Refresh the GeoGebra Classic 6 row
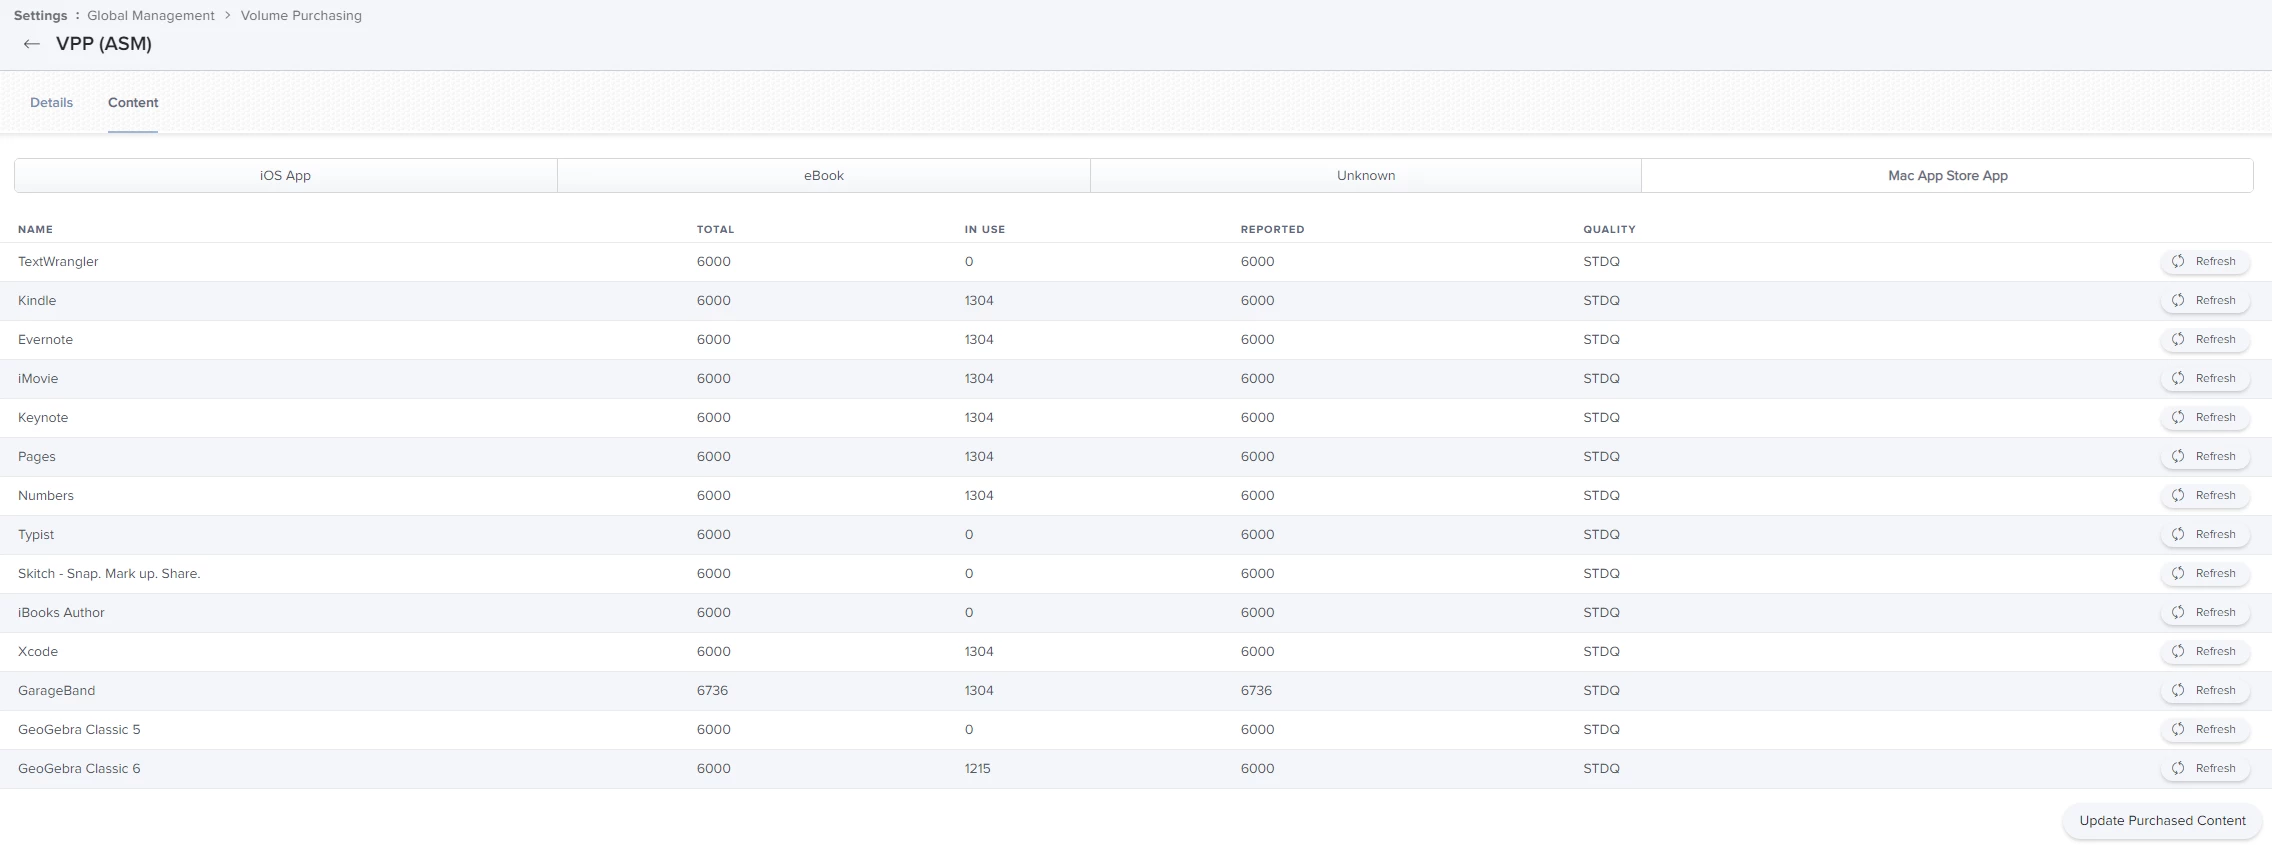This screenshot has width=2272, height=867. [x=2205, y=768]
